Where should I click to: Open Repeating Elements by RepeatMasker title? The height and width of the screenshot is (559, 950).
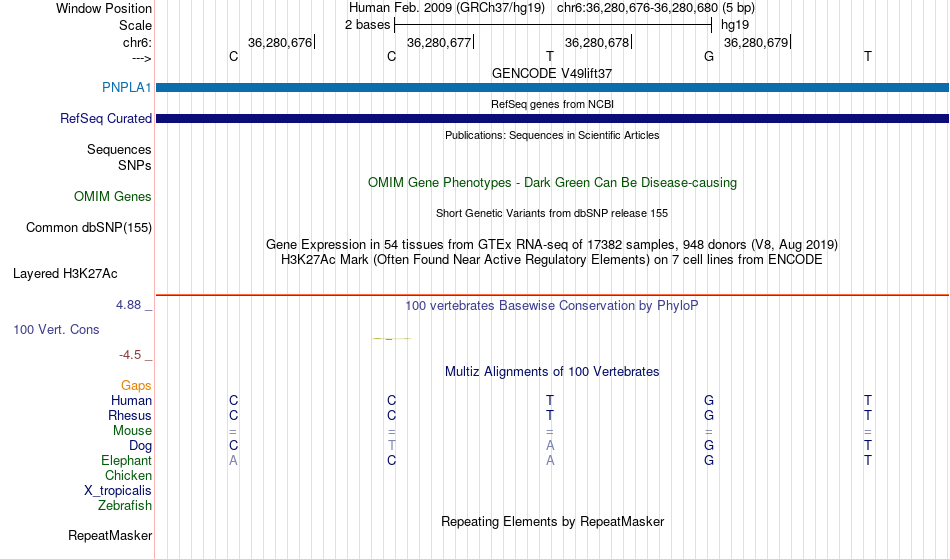tap(552, 521)
